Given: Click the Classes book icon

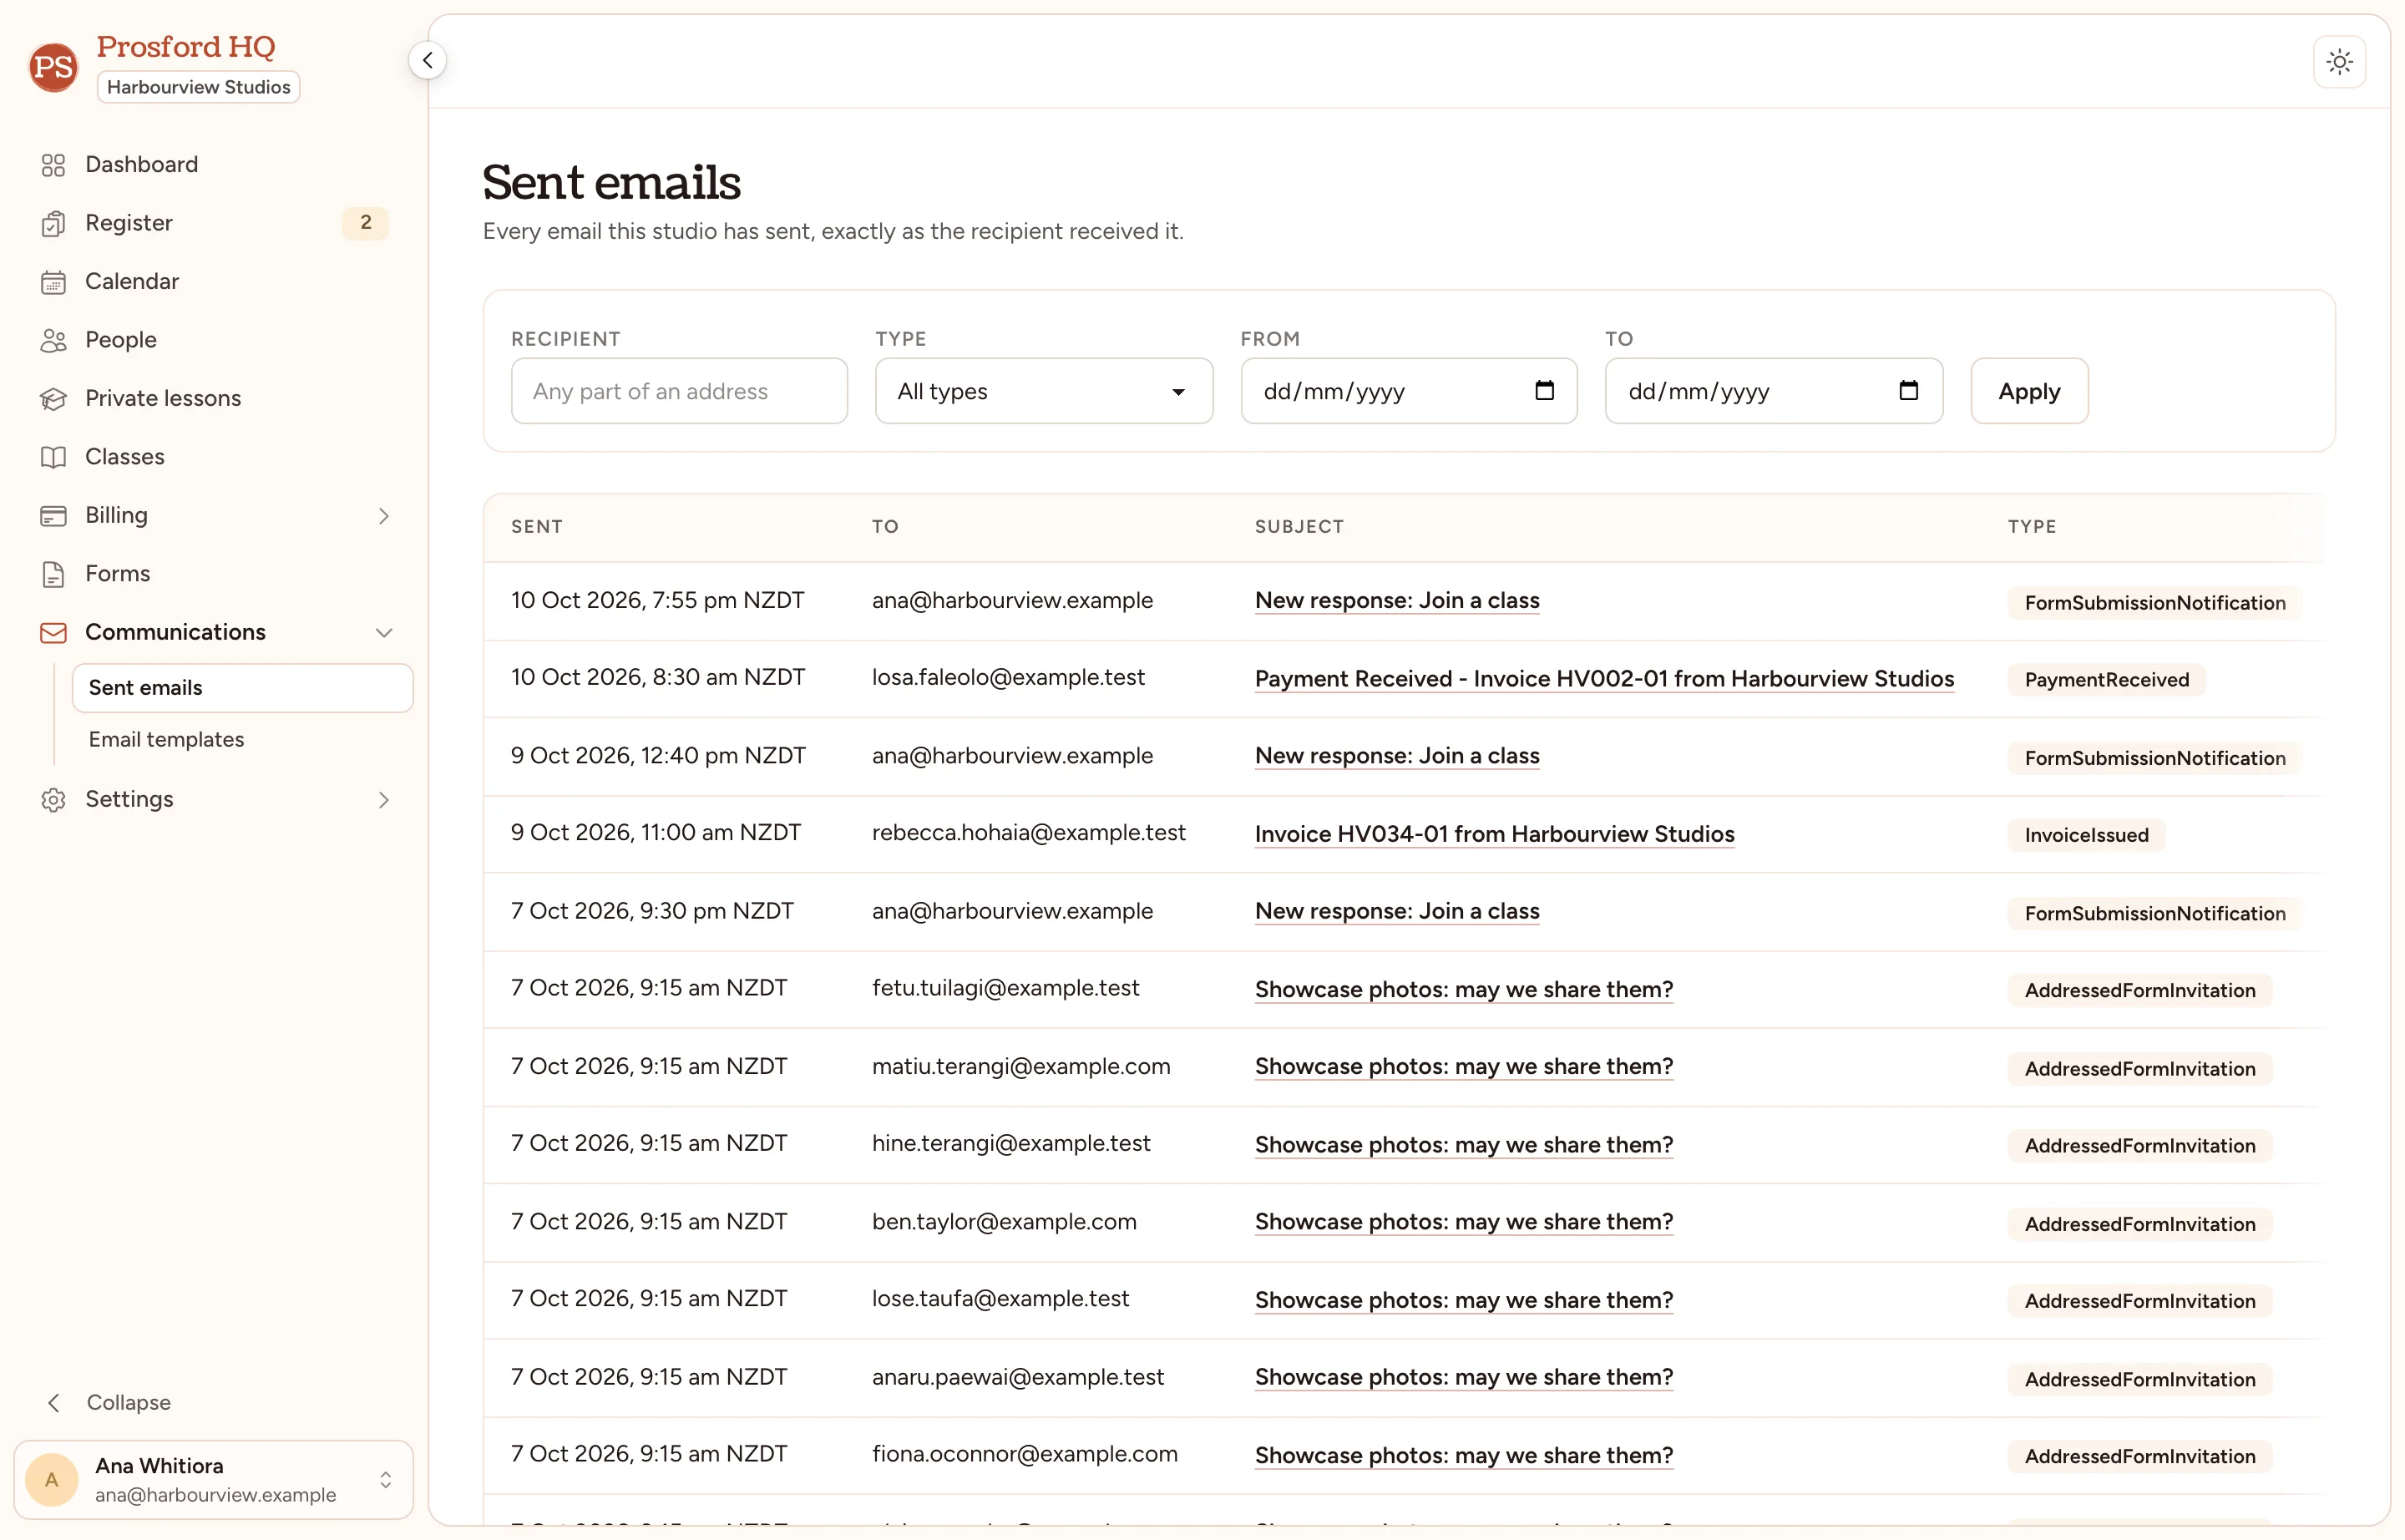Looking at the screenshot, I should coord(53,457).
